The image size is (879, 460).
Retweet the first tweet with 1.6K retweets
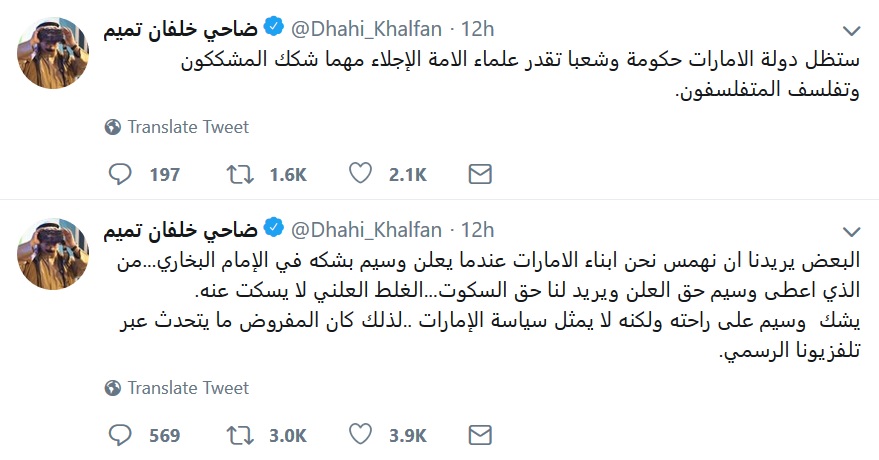tap(240, 174)
